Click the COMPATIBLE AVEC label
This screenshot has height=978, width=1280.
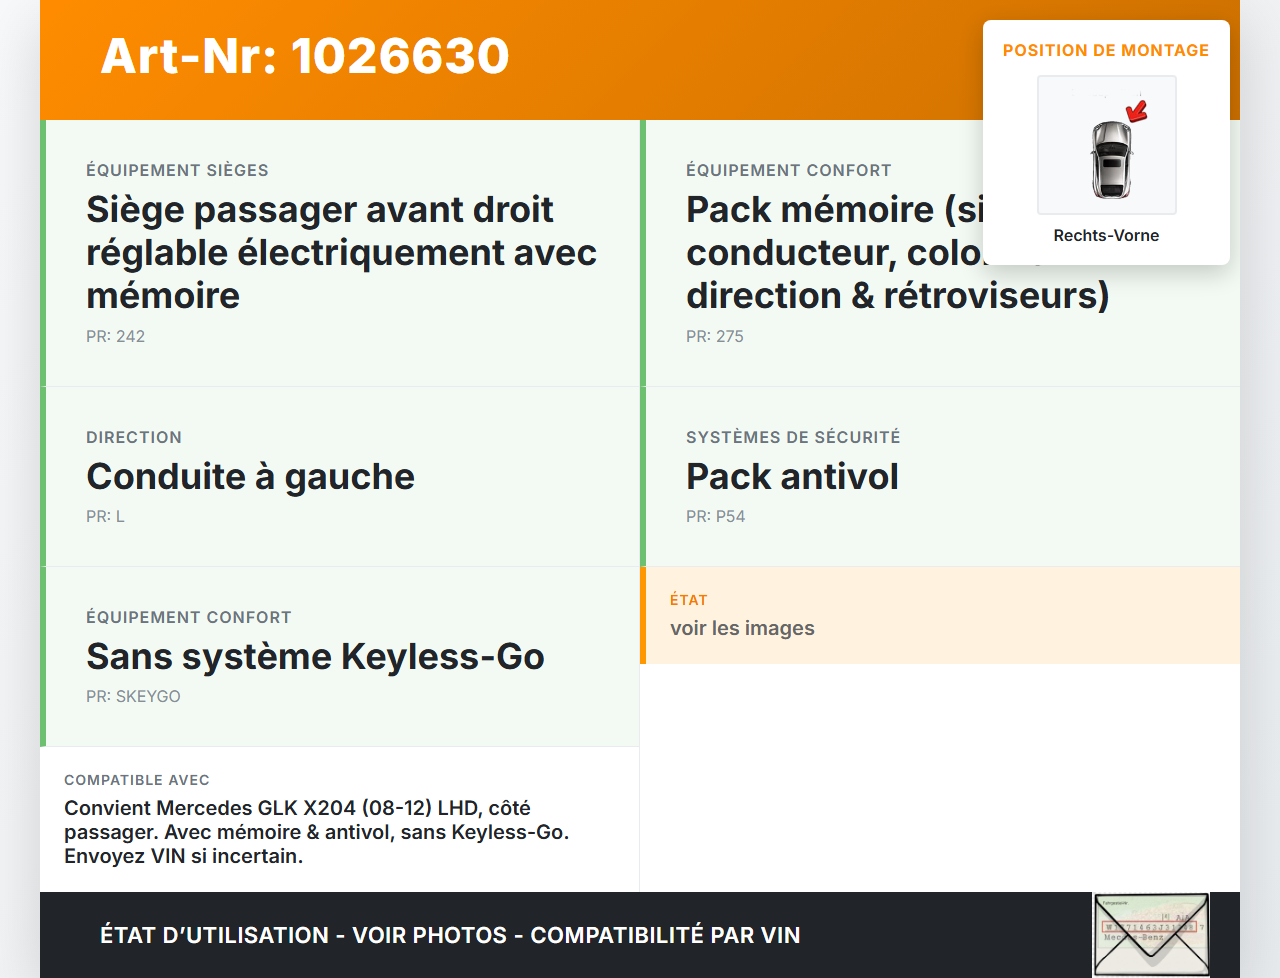click(x=137, y=780)
